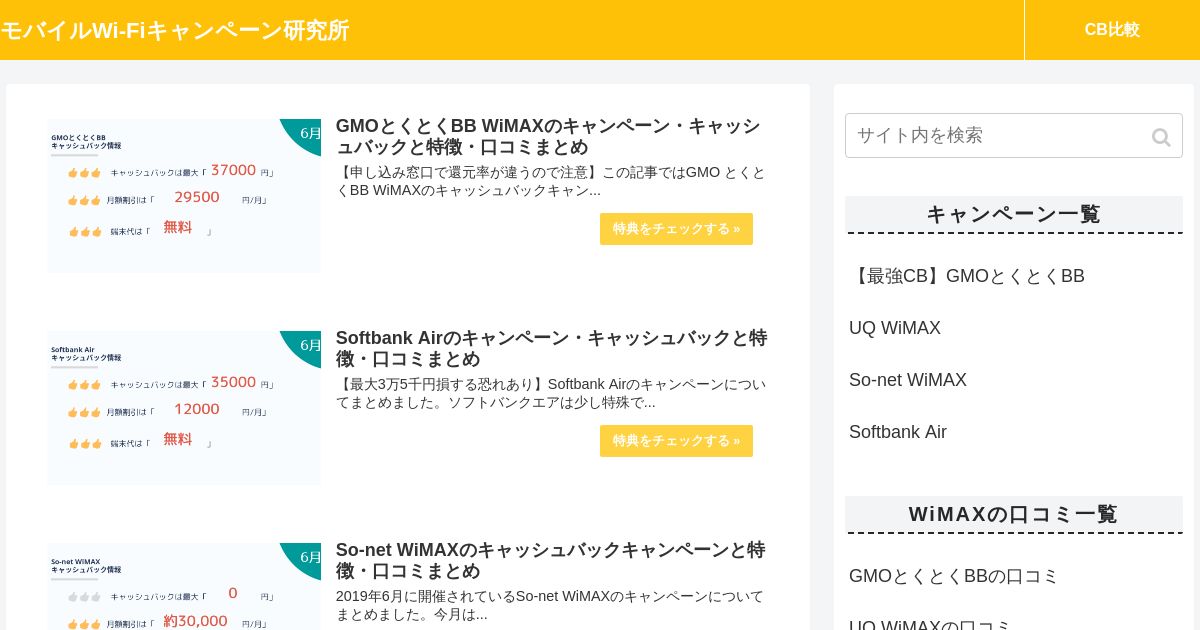
Task: Click the search magnifier icon
Action: pyautogui.click(x=1161, y=137)
